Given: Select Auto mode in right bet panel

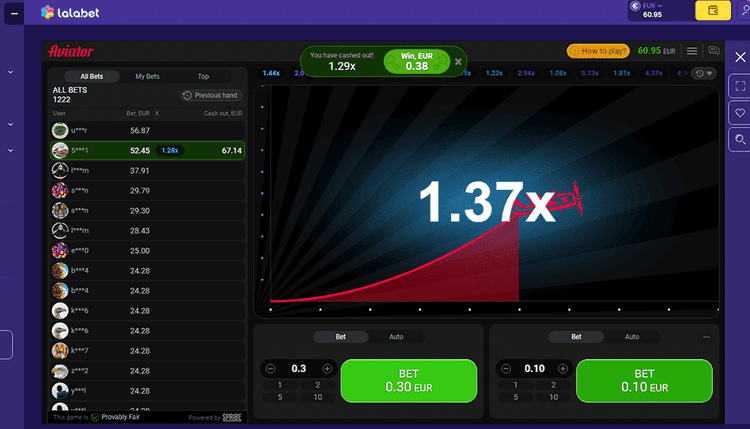Looking at the screenshot, I should (632, 337).
